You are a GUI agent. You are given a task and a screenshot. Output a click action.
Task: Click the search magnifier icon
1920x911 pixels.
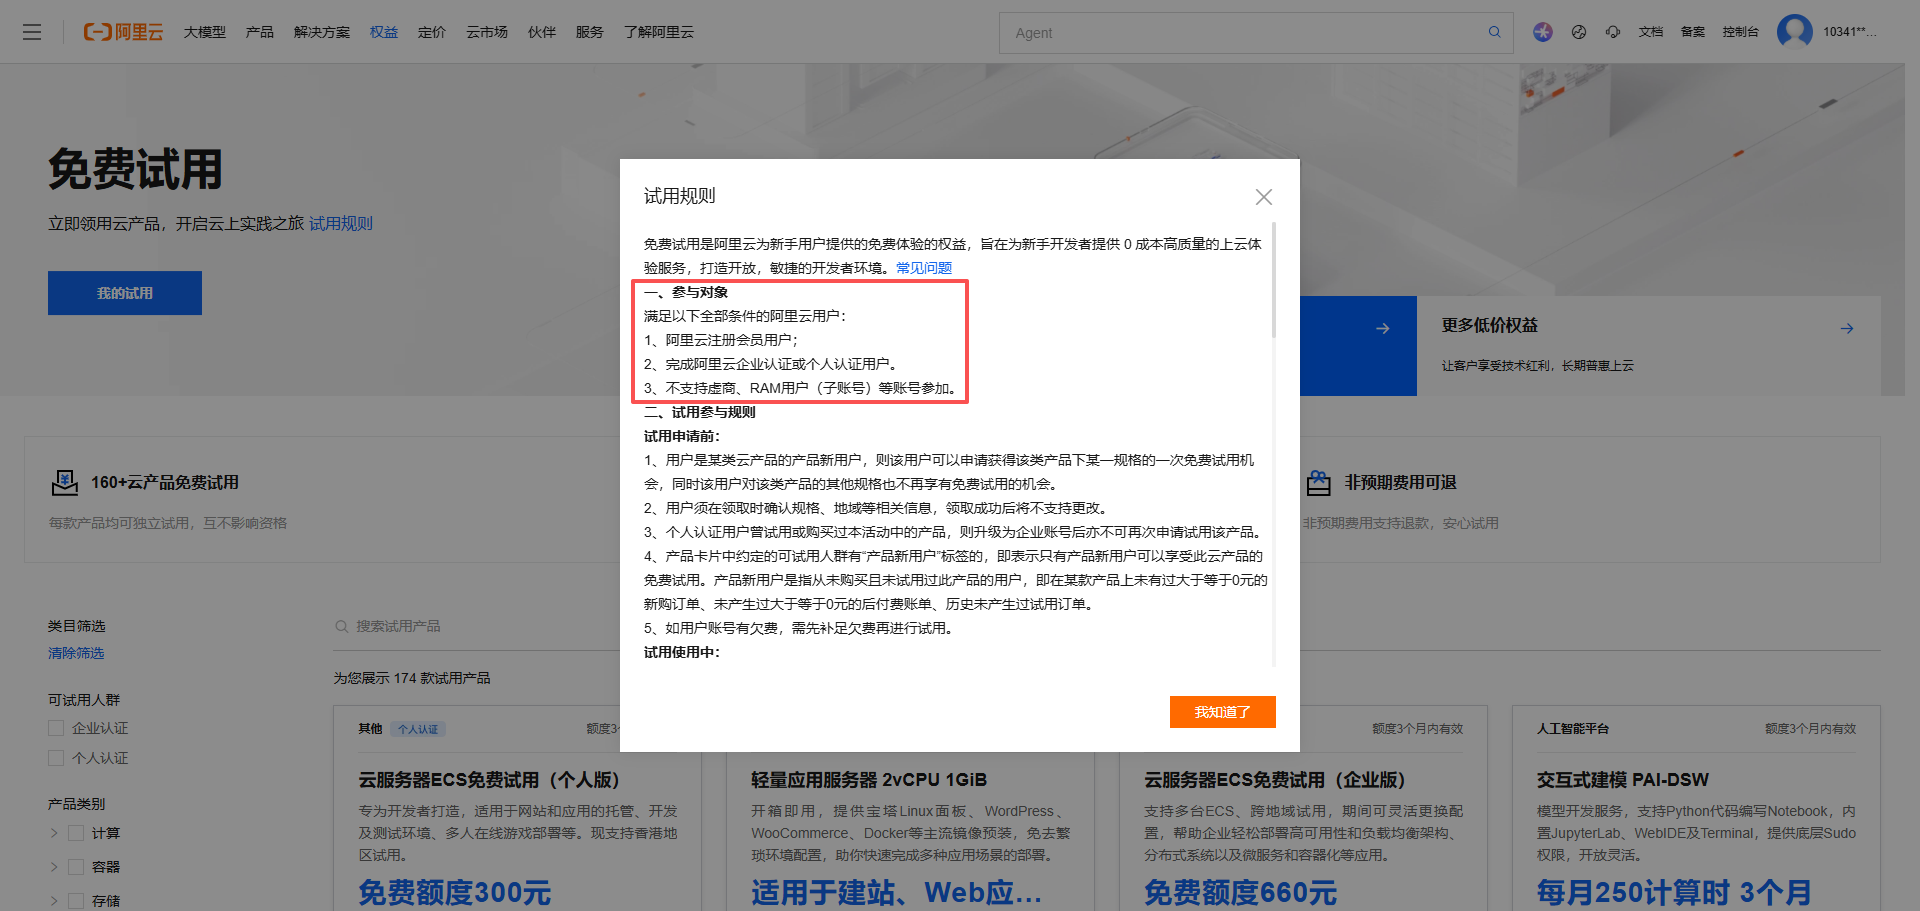[1494, 32]
